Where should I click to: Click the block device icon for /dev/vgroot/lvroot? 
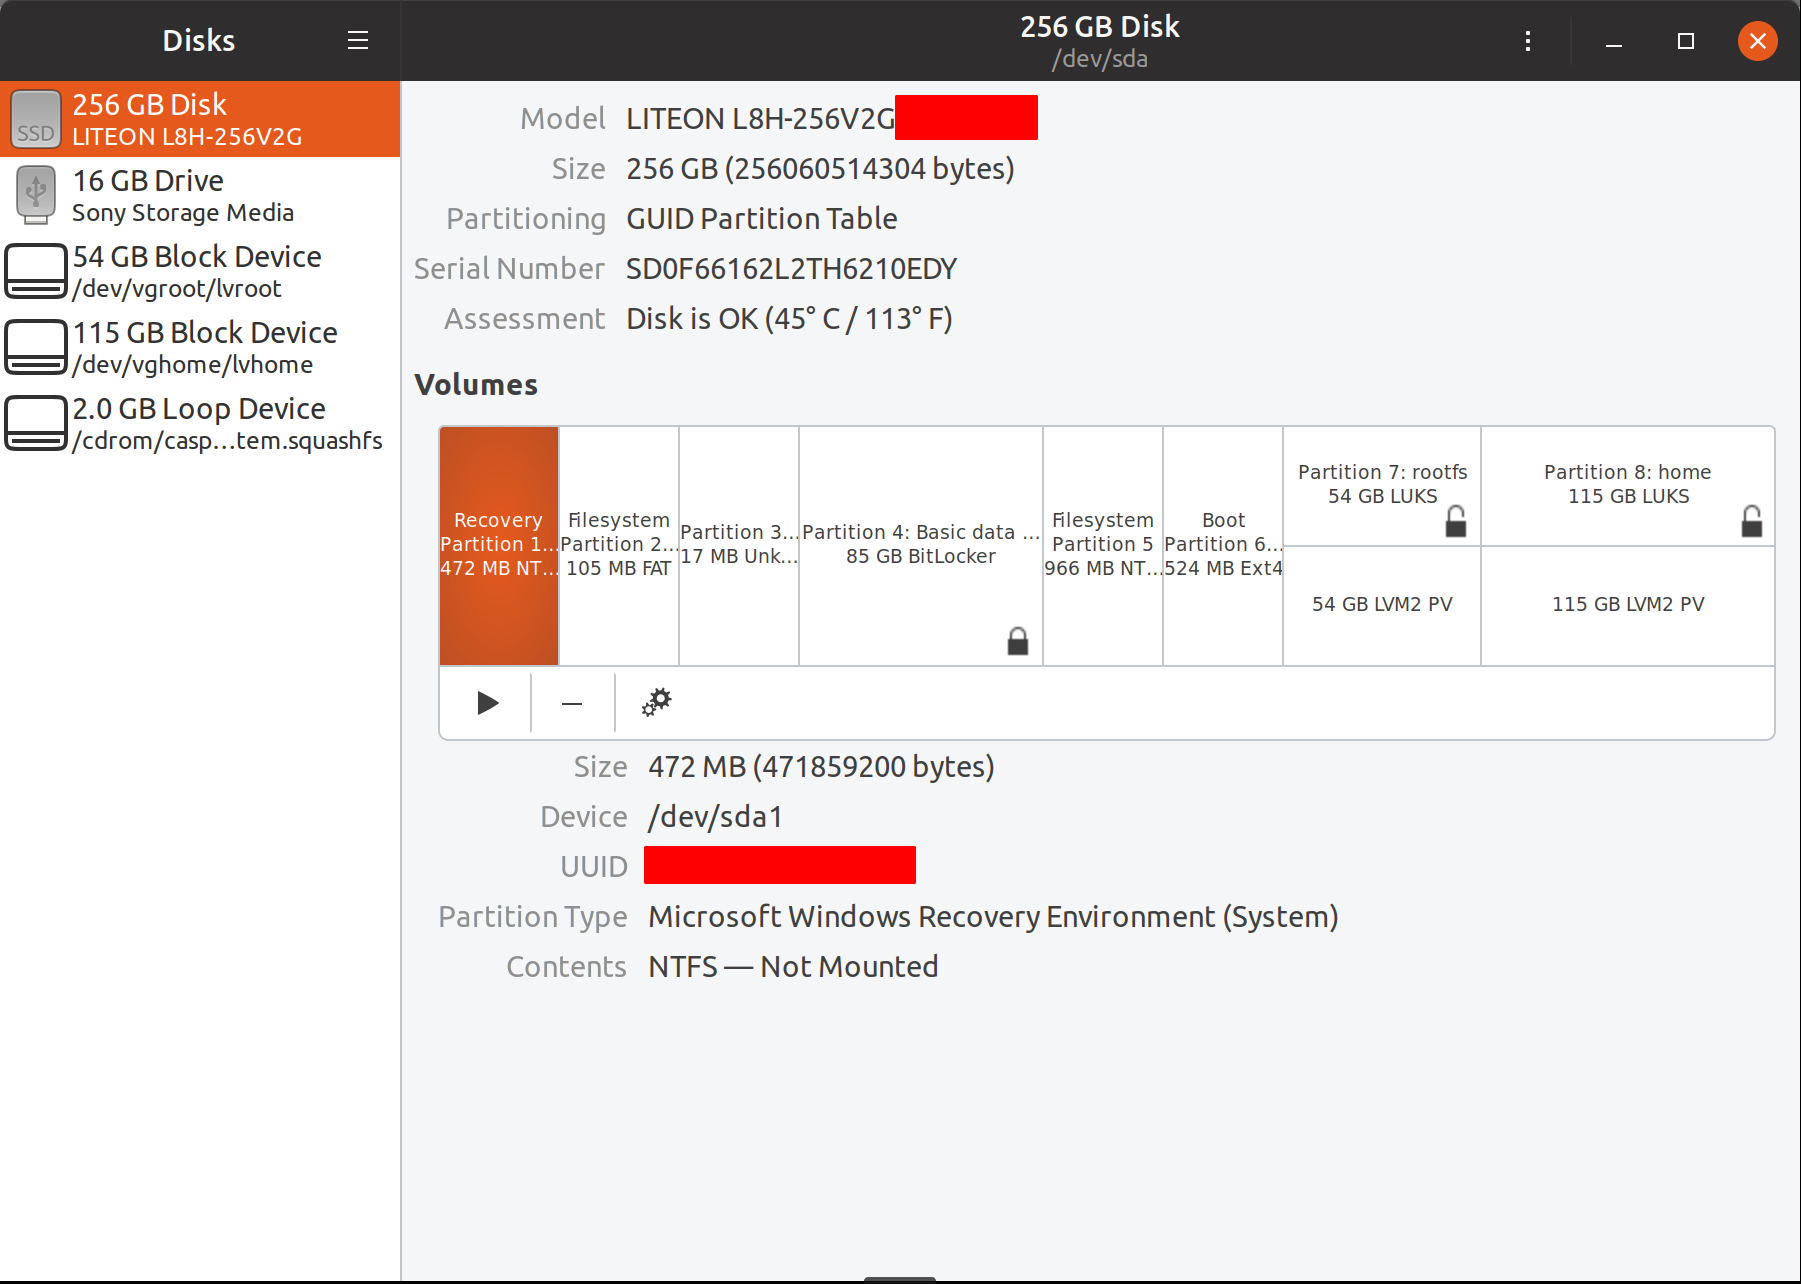[36, 270]
